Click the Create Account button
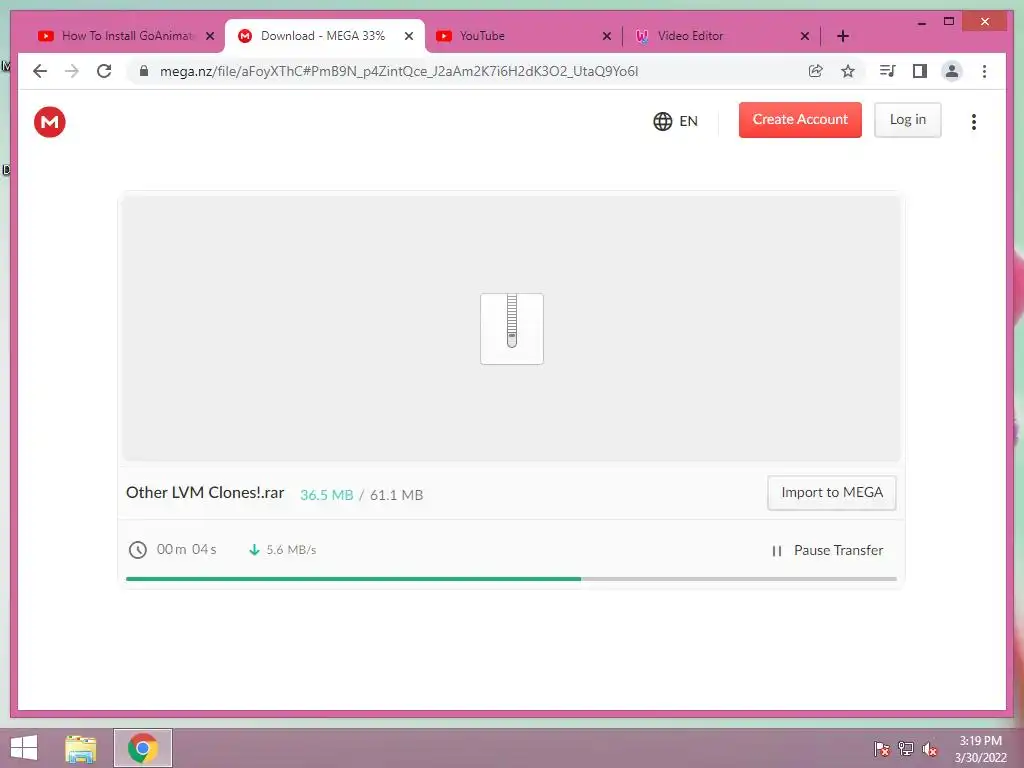The width and height of the screenshot is (1024, 768). coord(800,120)
